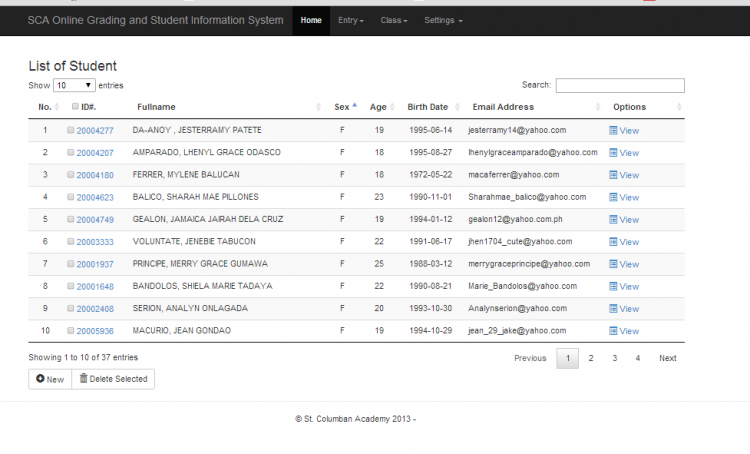
Task: Sort by the Sex column arrow
Action: tap(354, 106)
